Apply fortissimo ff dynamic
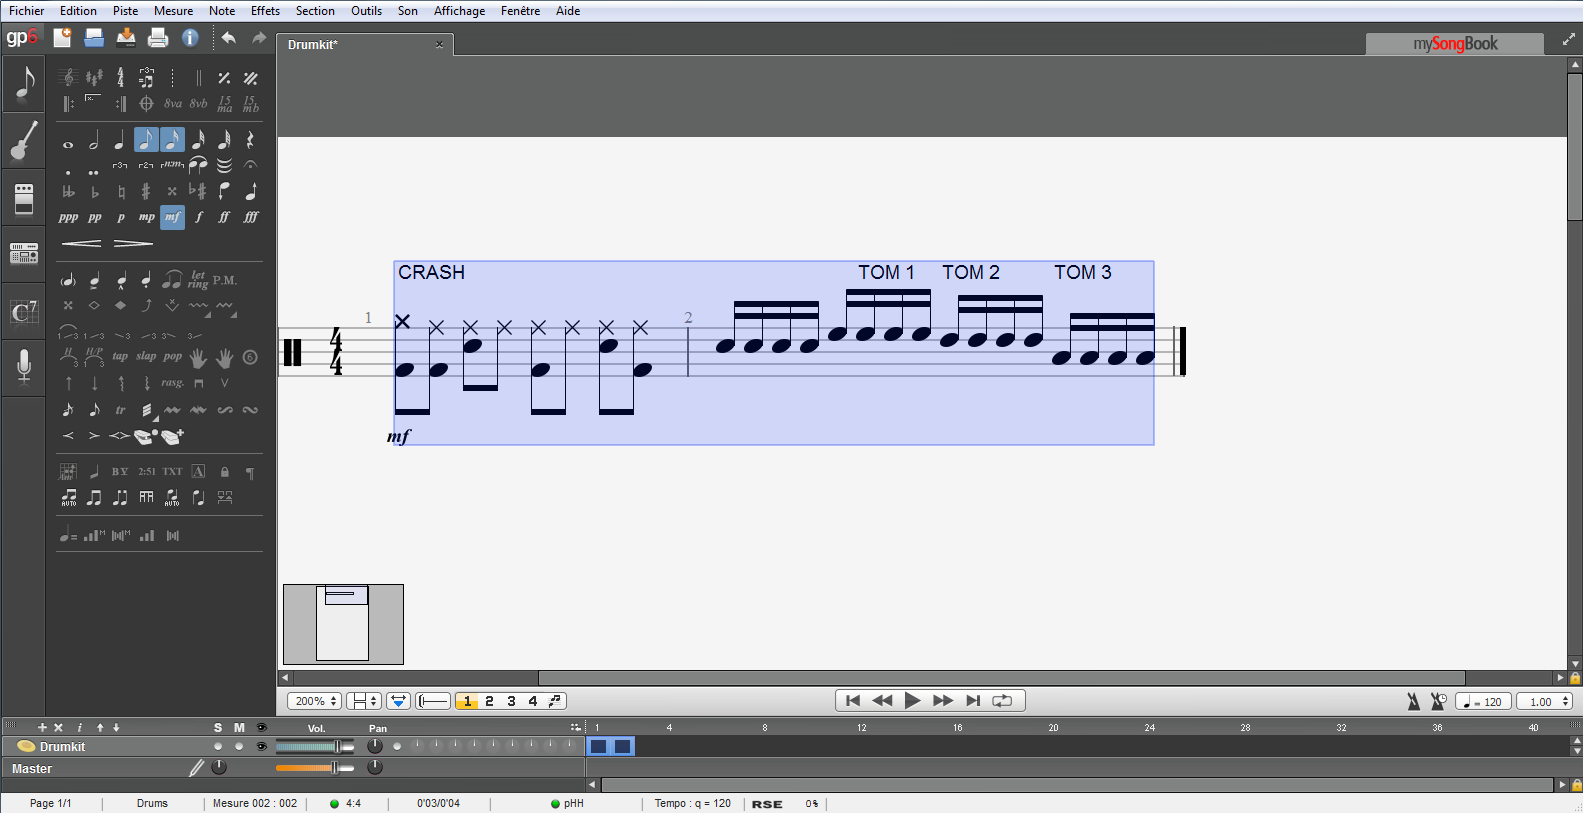 (224, 217)
